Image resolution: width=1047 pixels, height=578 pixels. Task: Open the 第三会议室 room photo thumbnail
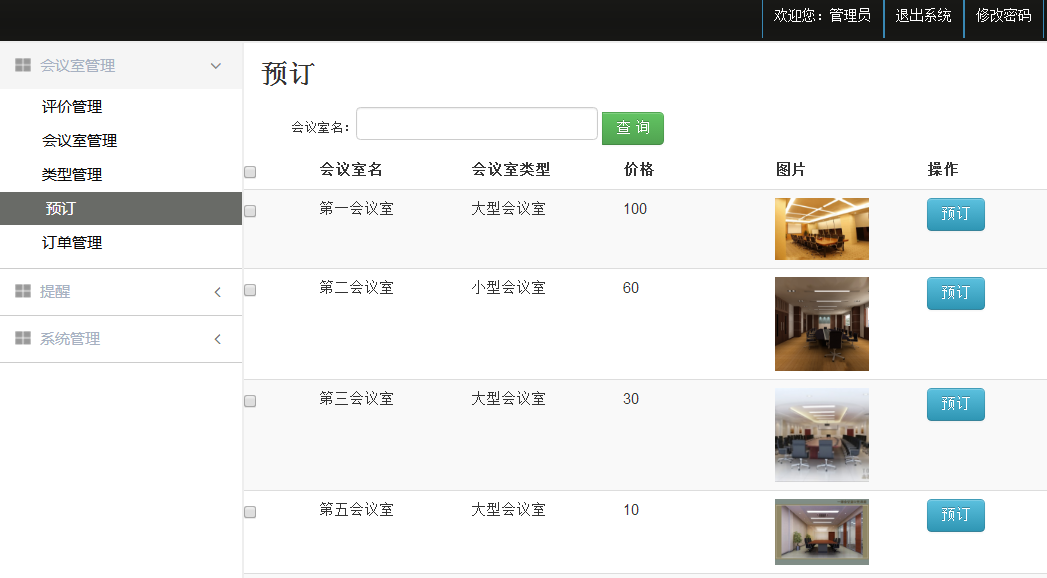pyautogui.click(x=822, y=435)
